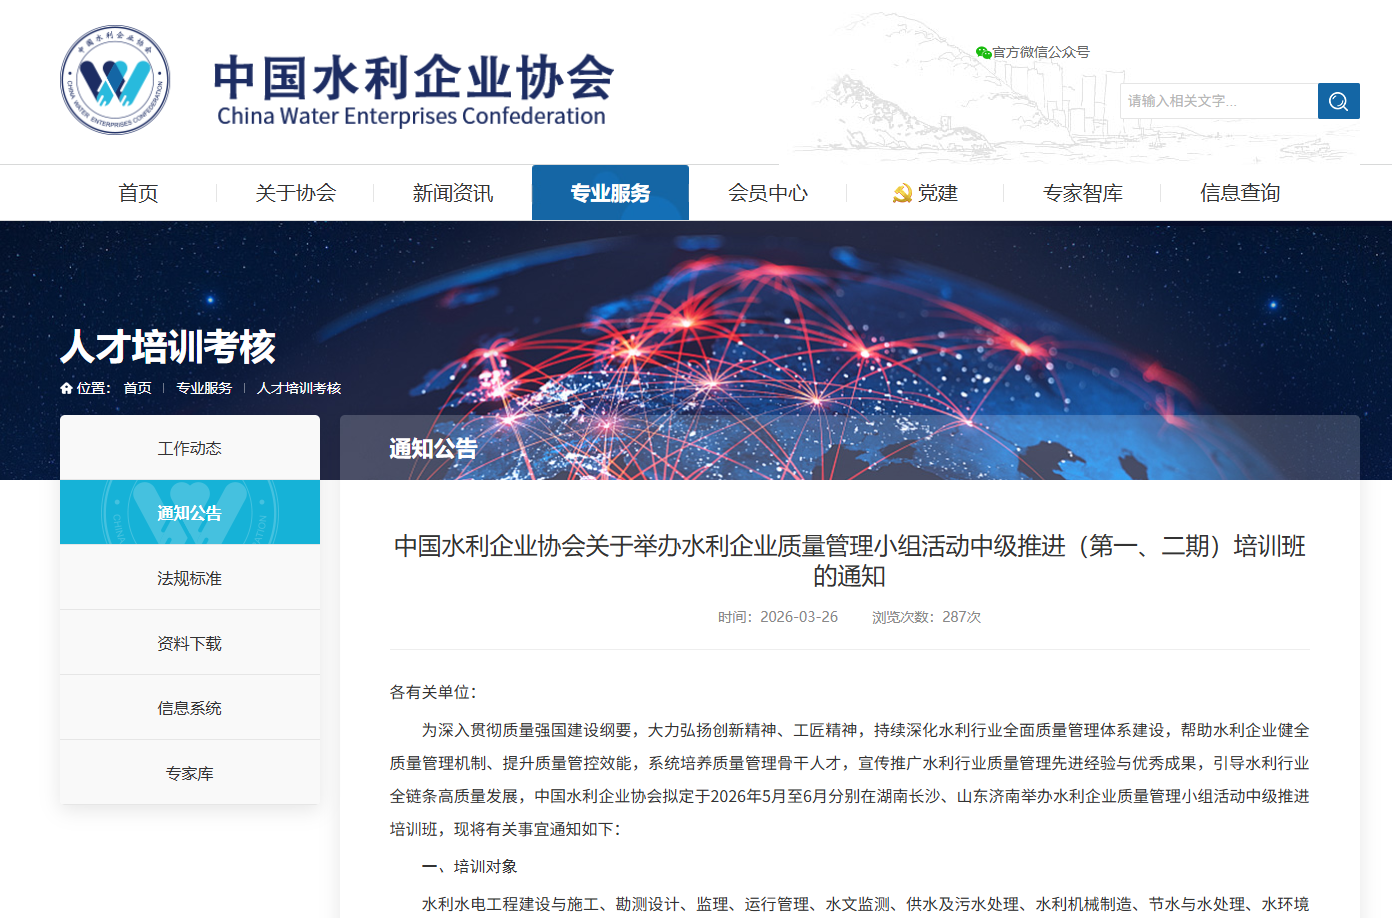Select 法规标准 in the sidebar
This screenshot has width=1392, height=918.
pyautogui.click(x=190, y=577)
